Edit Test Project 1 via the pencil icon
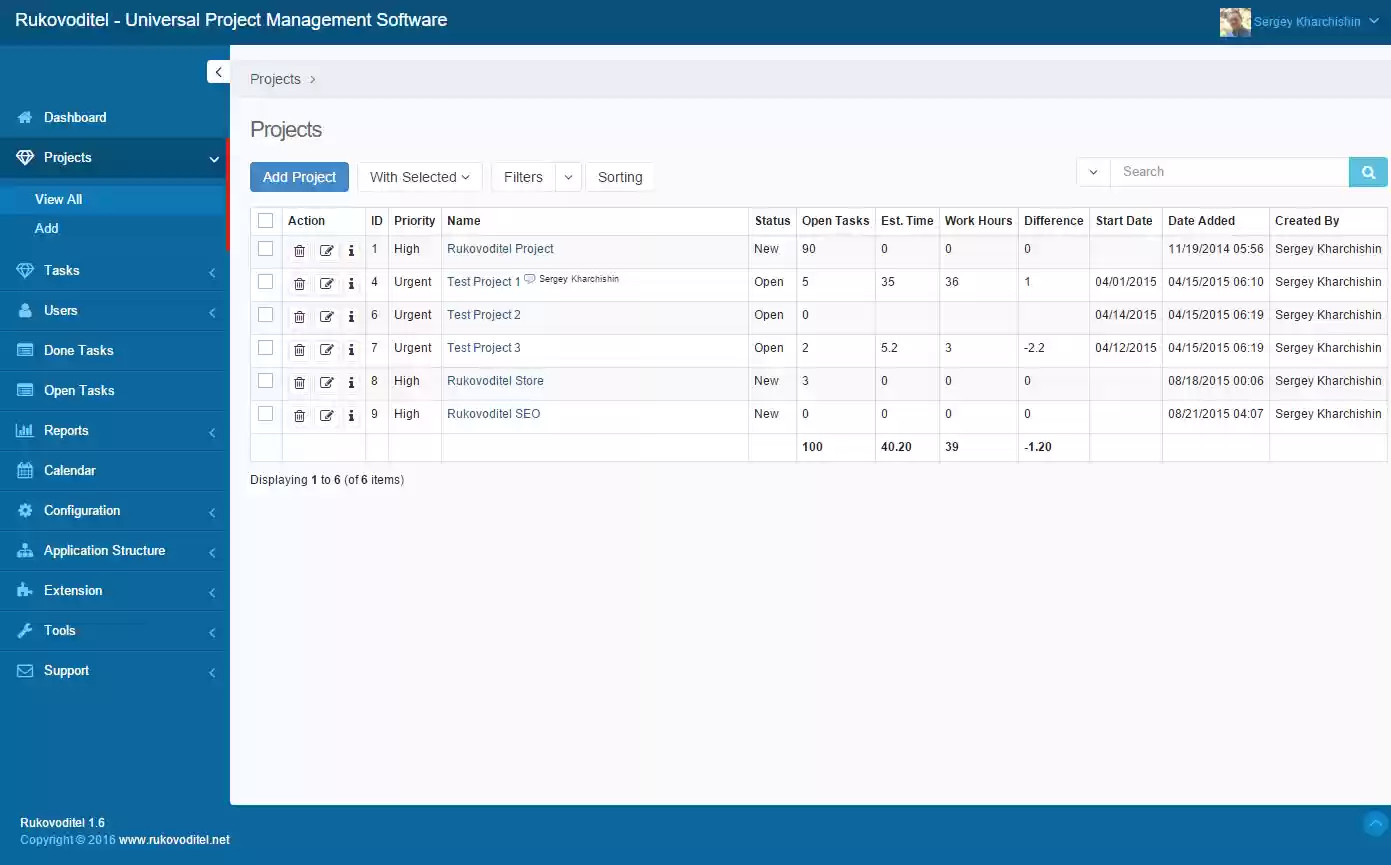 pos(325,282)
